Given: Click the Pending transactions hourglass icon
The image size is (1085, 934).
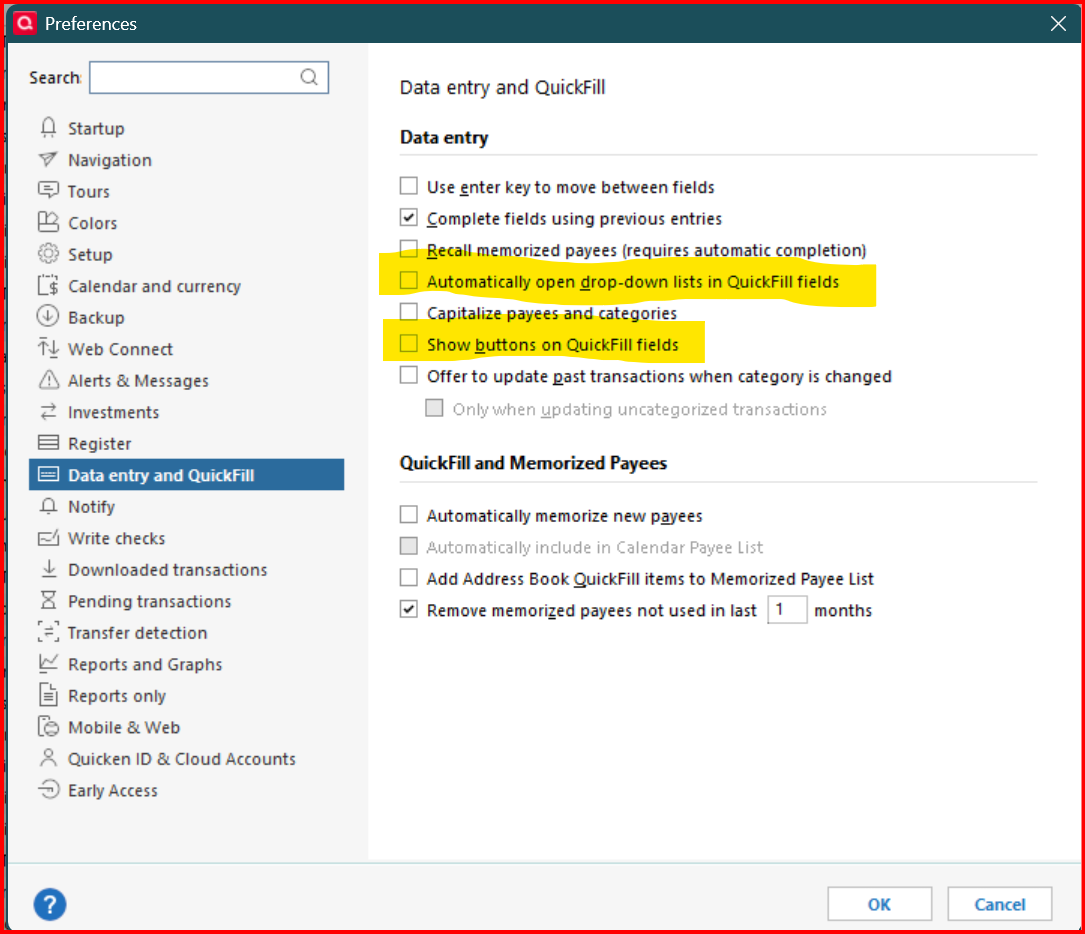Looking at the screenshot, I should pos(48,601).
